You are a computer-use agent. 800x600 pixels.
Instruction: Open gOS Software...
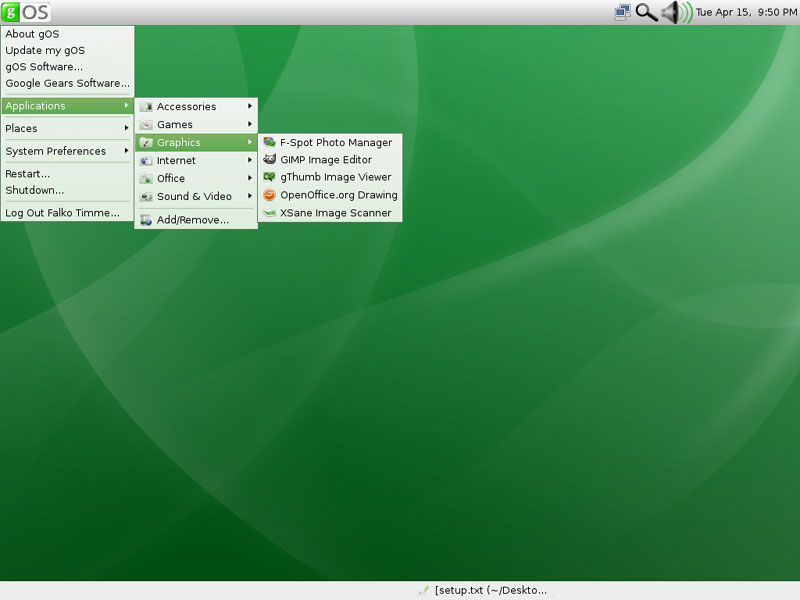point(44,67)
